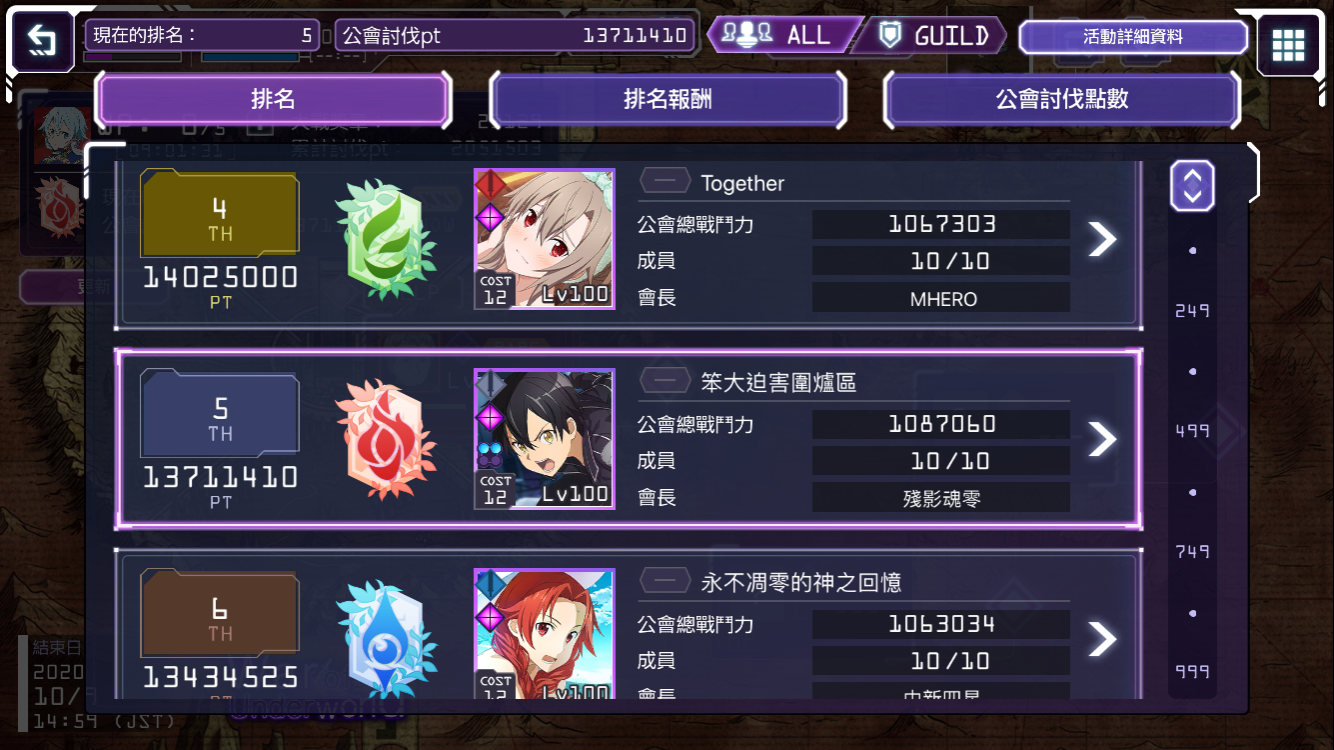Open the grid menu icon

coord(1288,45)
